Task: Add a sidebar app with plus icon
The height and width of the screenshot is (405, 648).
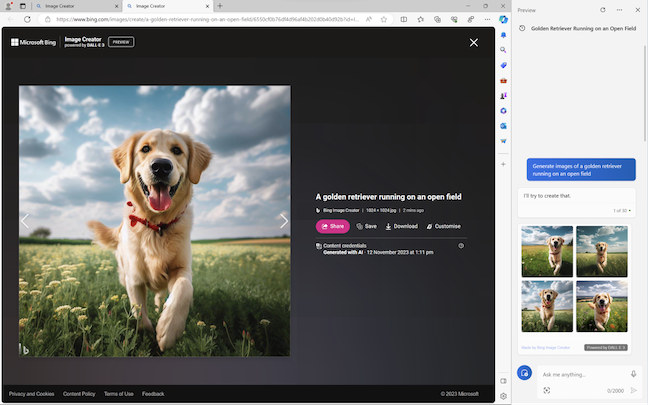Action: point(503,163)
